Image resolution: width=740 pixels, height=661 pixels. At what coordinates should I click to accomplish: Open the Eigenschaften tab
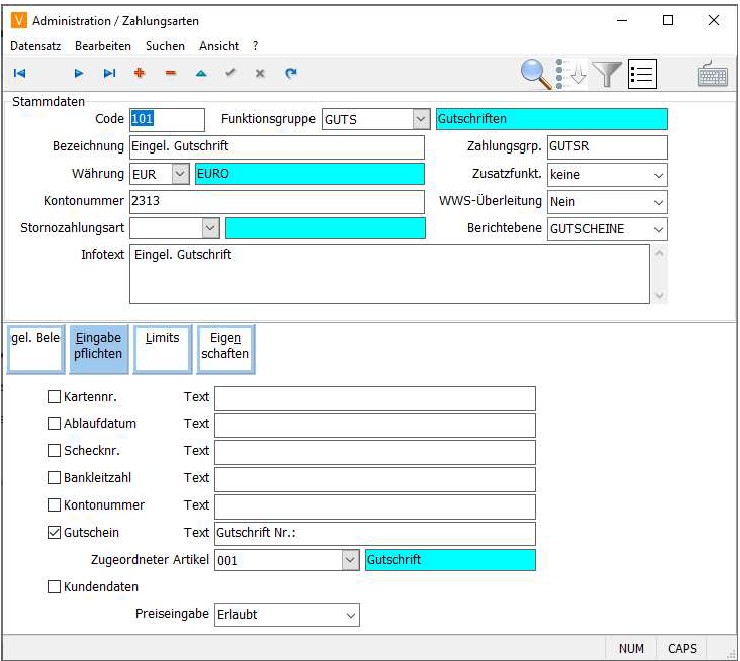(x=225, y=347)
